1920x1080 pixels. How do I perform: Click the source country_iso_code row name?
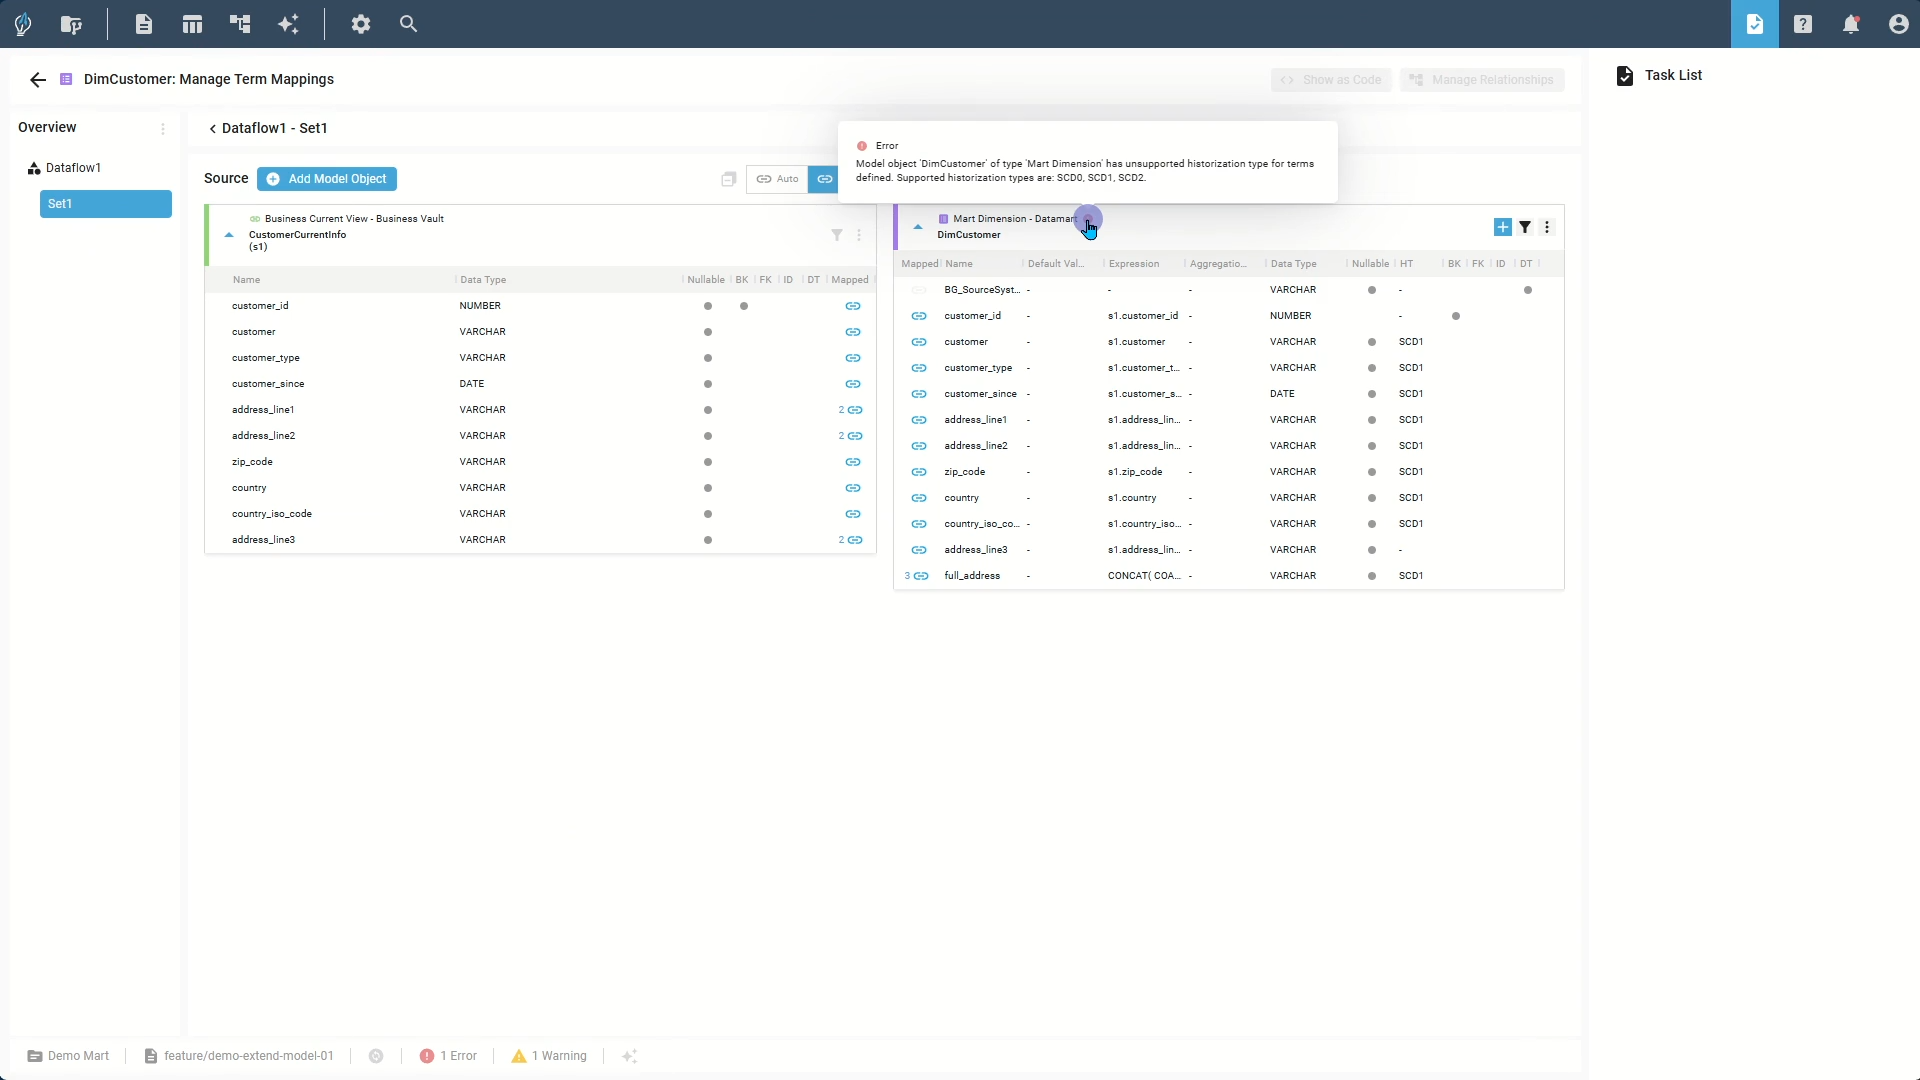[272, 514]
